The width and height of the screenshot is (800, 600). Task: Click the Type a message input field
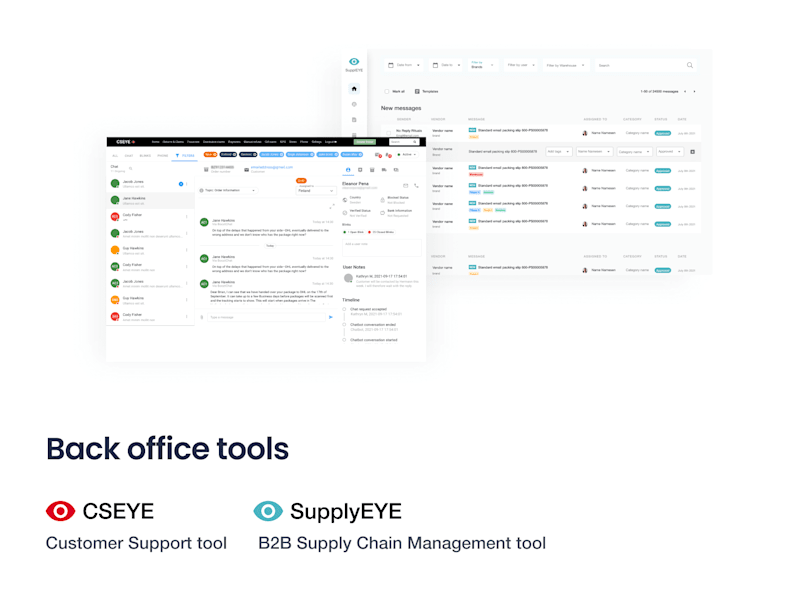tap(266, 317)
